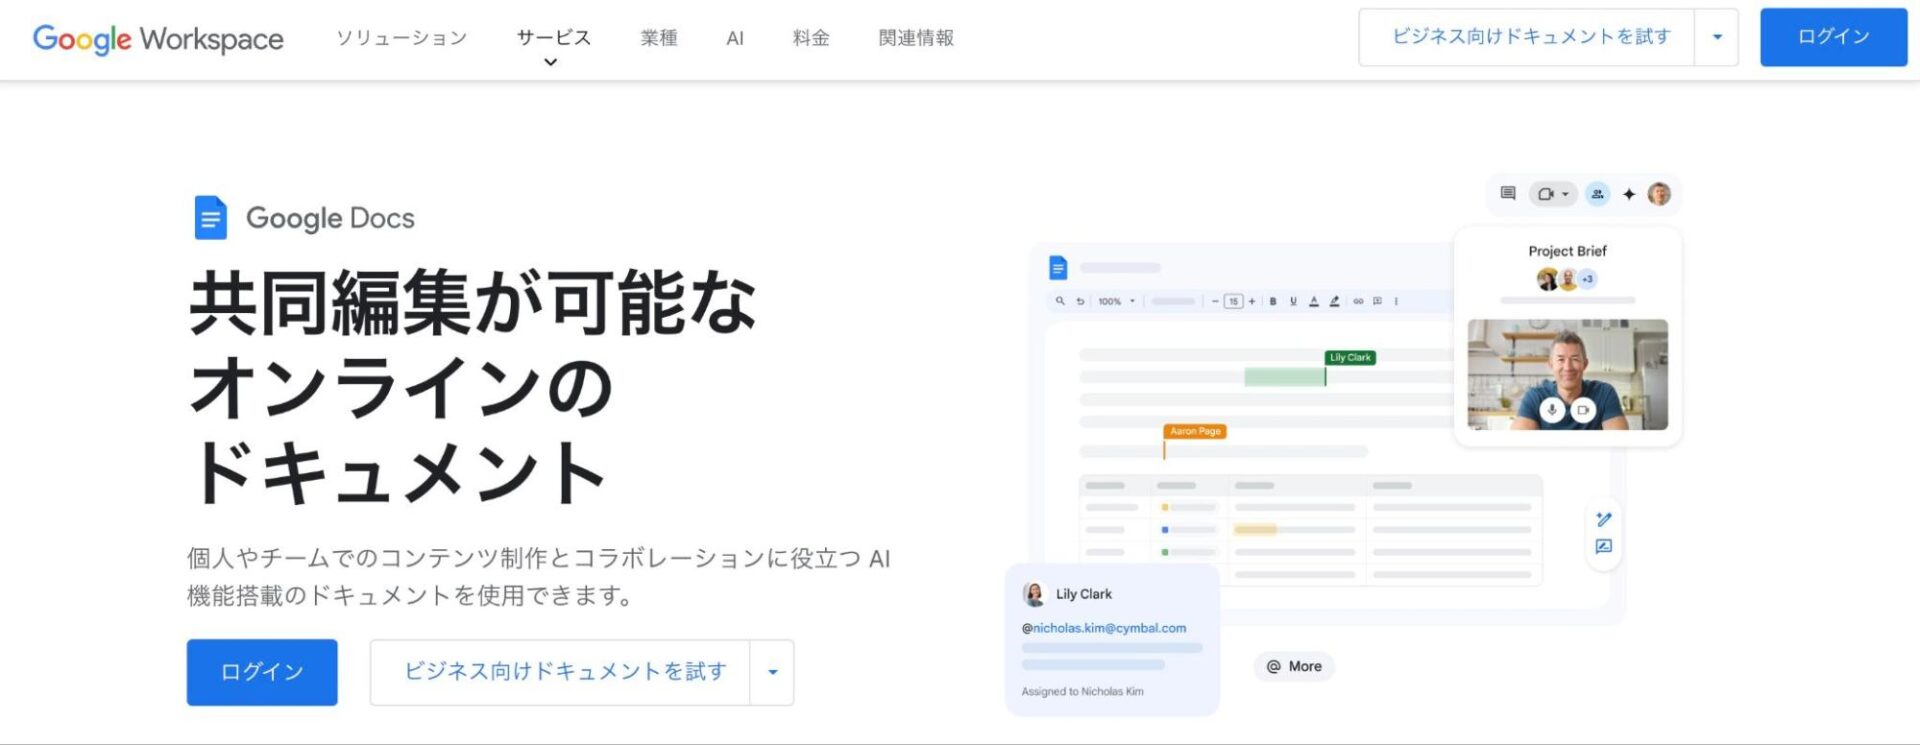
Task: Click the green Lily Clark cursor label
Action: click(x=1350, y=357)
